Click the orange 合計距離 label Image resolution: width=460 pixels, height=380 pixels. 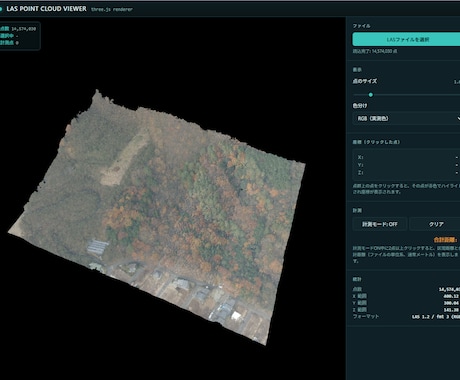click(445, 240)
